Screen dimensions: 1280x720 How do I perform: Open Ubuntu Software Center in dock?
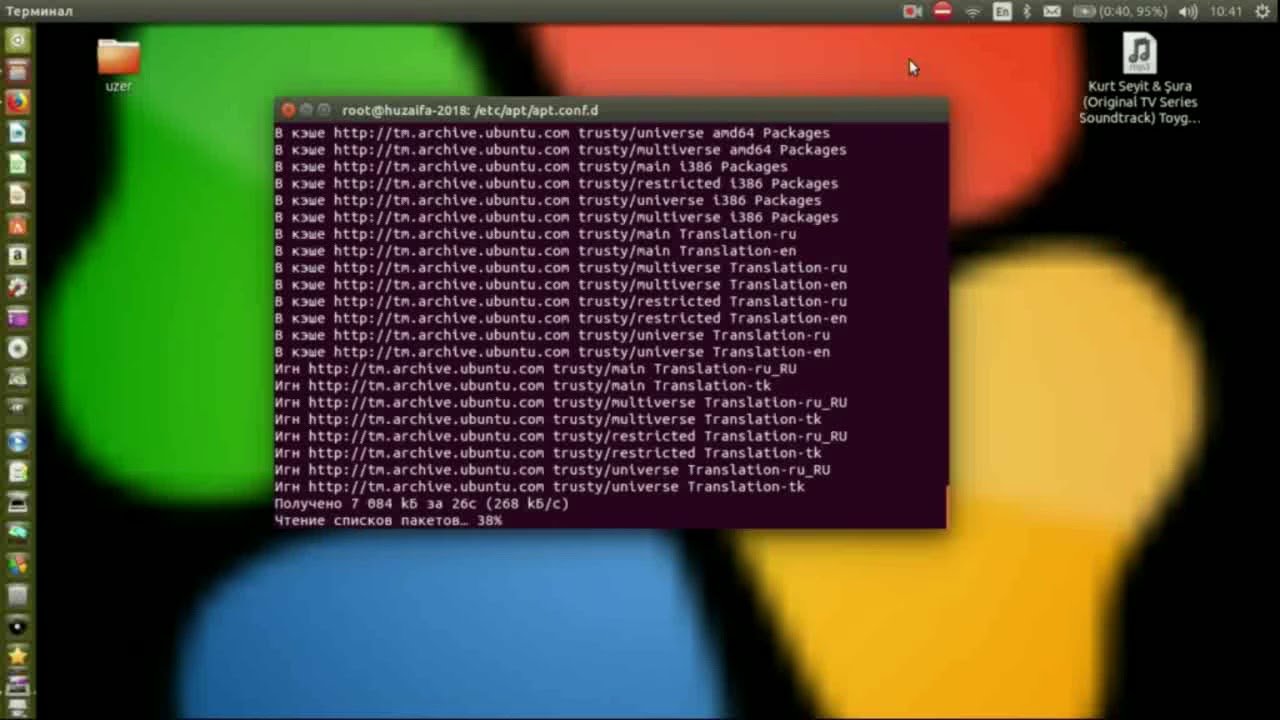point(17,226)
